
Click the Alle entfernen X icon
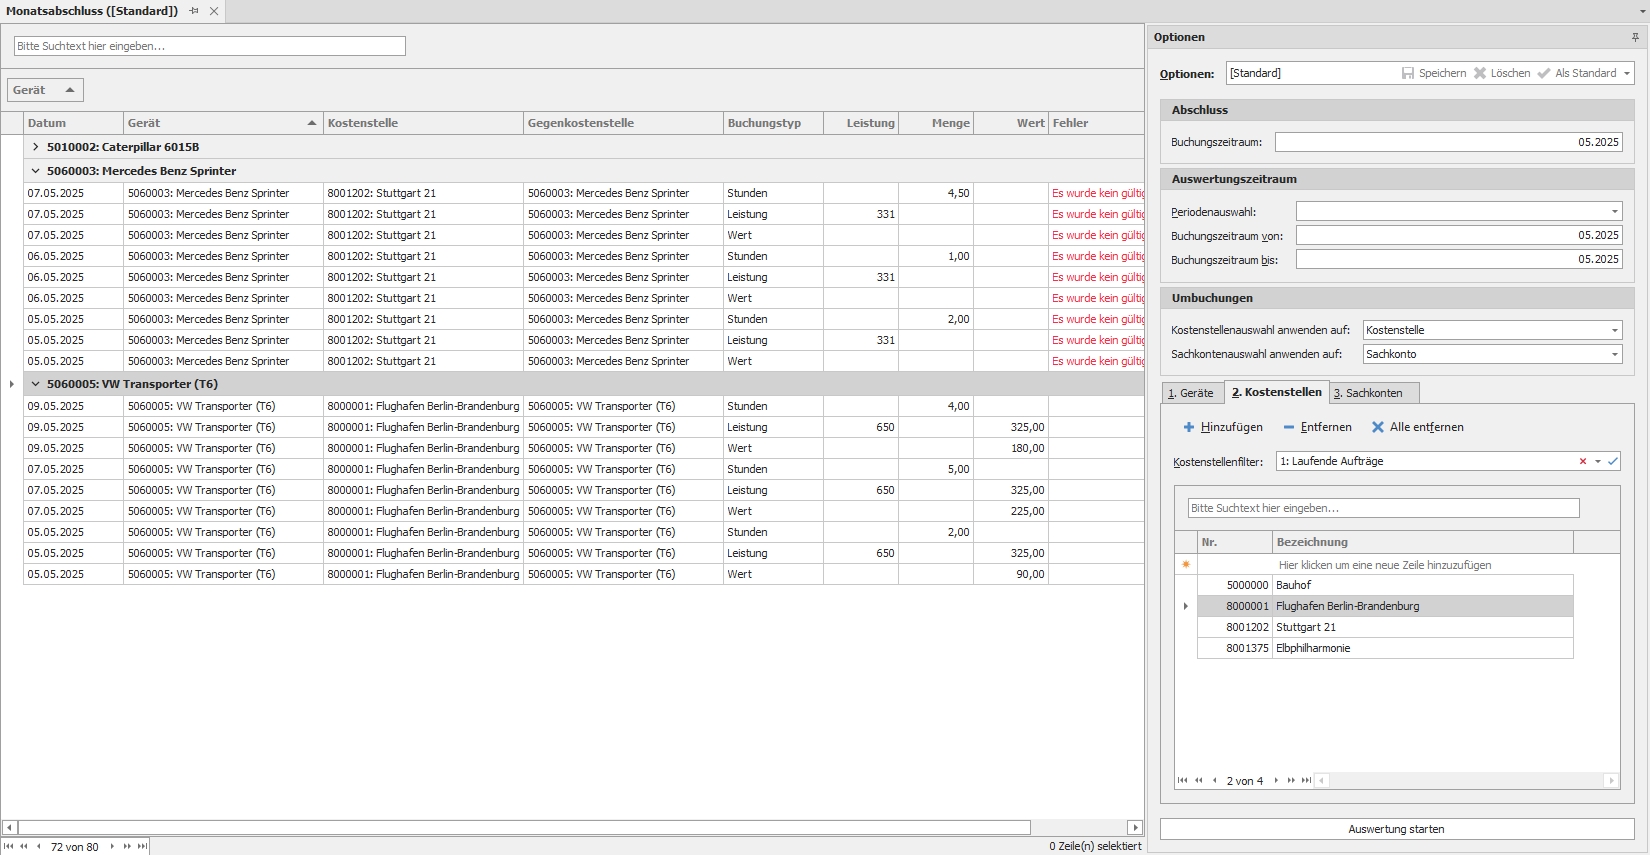point(1377,427)
